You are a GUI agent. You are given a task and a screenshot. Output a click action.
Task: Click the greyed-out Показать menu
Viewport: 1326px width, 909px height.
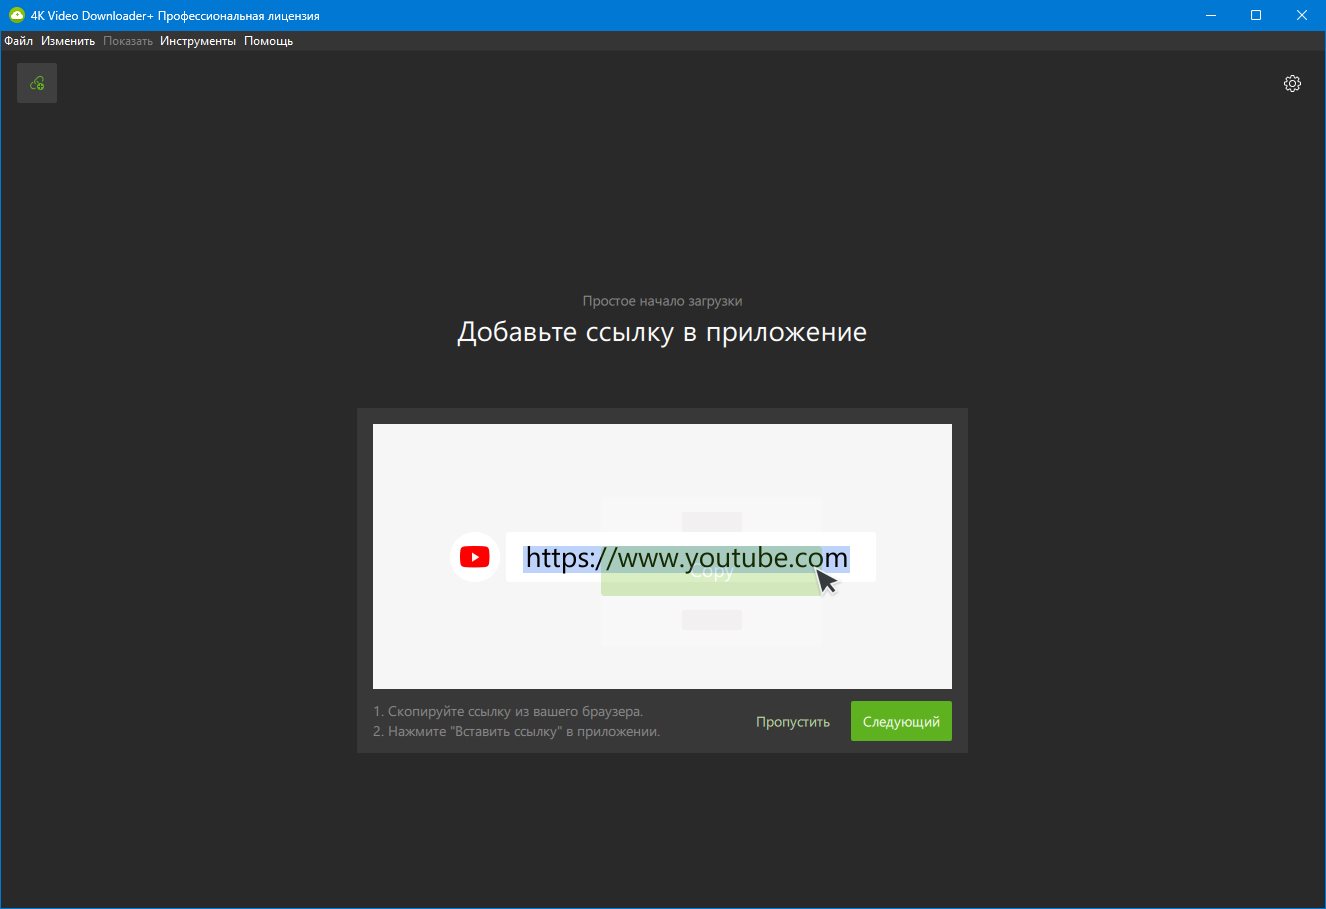(128, 41)
